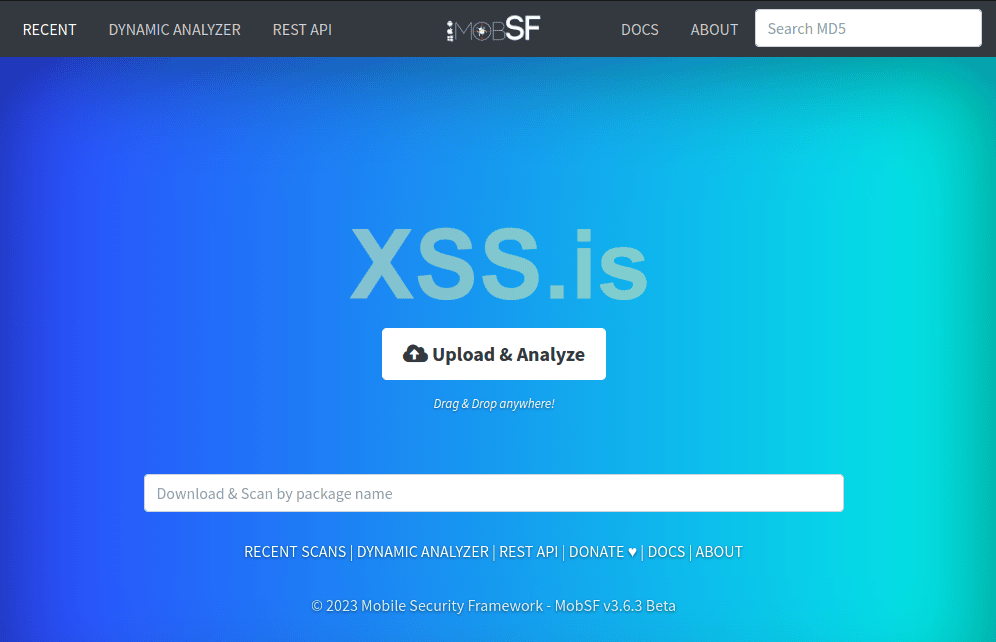Click the heart icon next to DONATE
This screenshot has height=642, width=996.
pos(632,552)
